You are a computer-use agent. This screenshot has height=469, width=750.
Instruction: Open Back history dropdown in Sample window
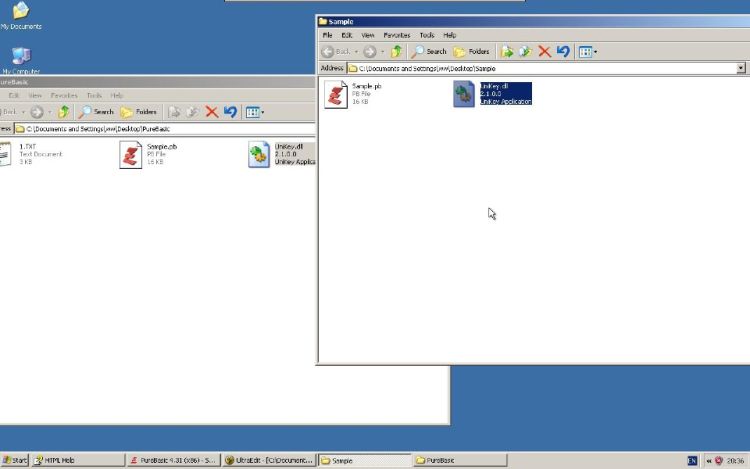356,52
